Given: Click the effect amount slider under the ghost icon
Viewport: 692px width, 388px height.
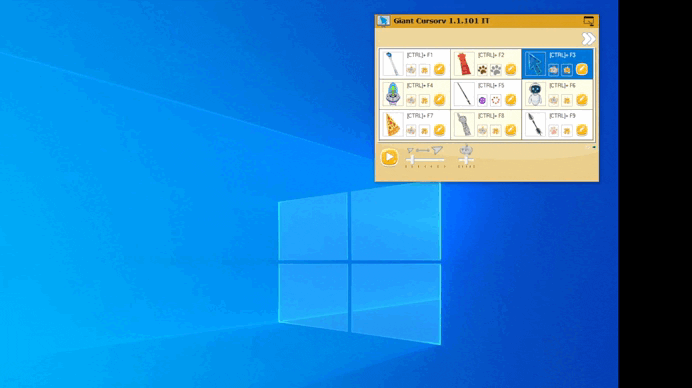Looking at the screenshot, I should [466, 160].
